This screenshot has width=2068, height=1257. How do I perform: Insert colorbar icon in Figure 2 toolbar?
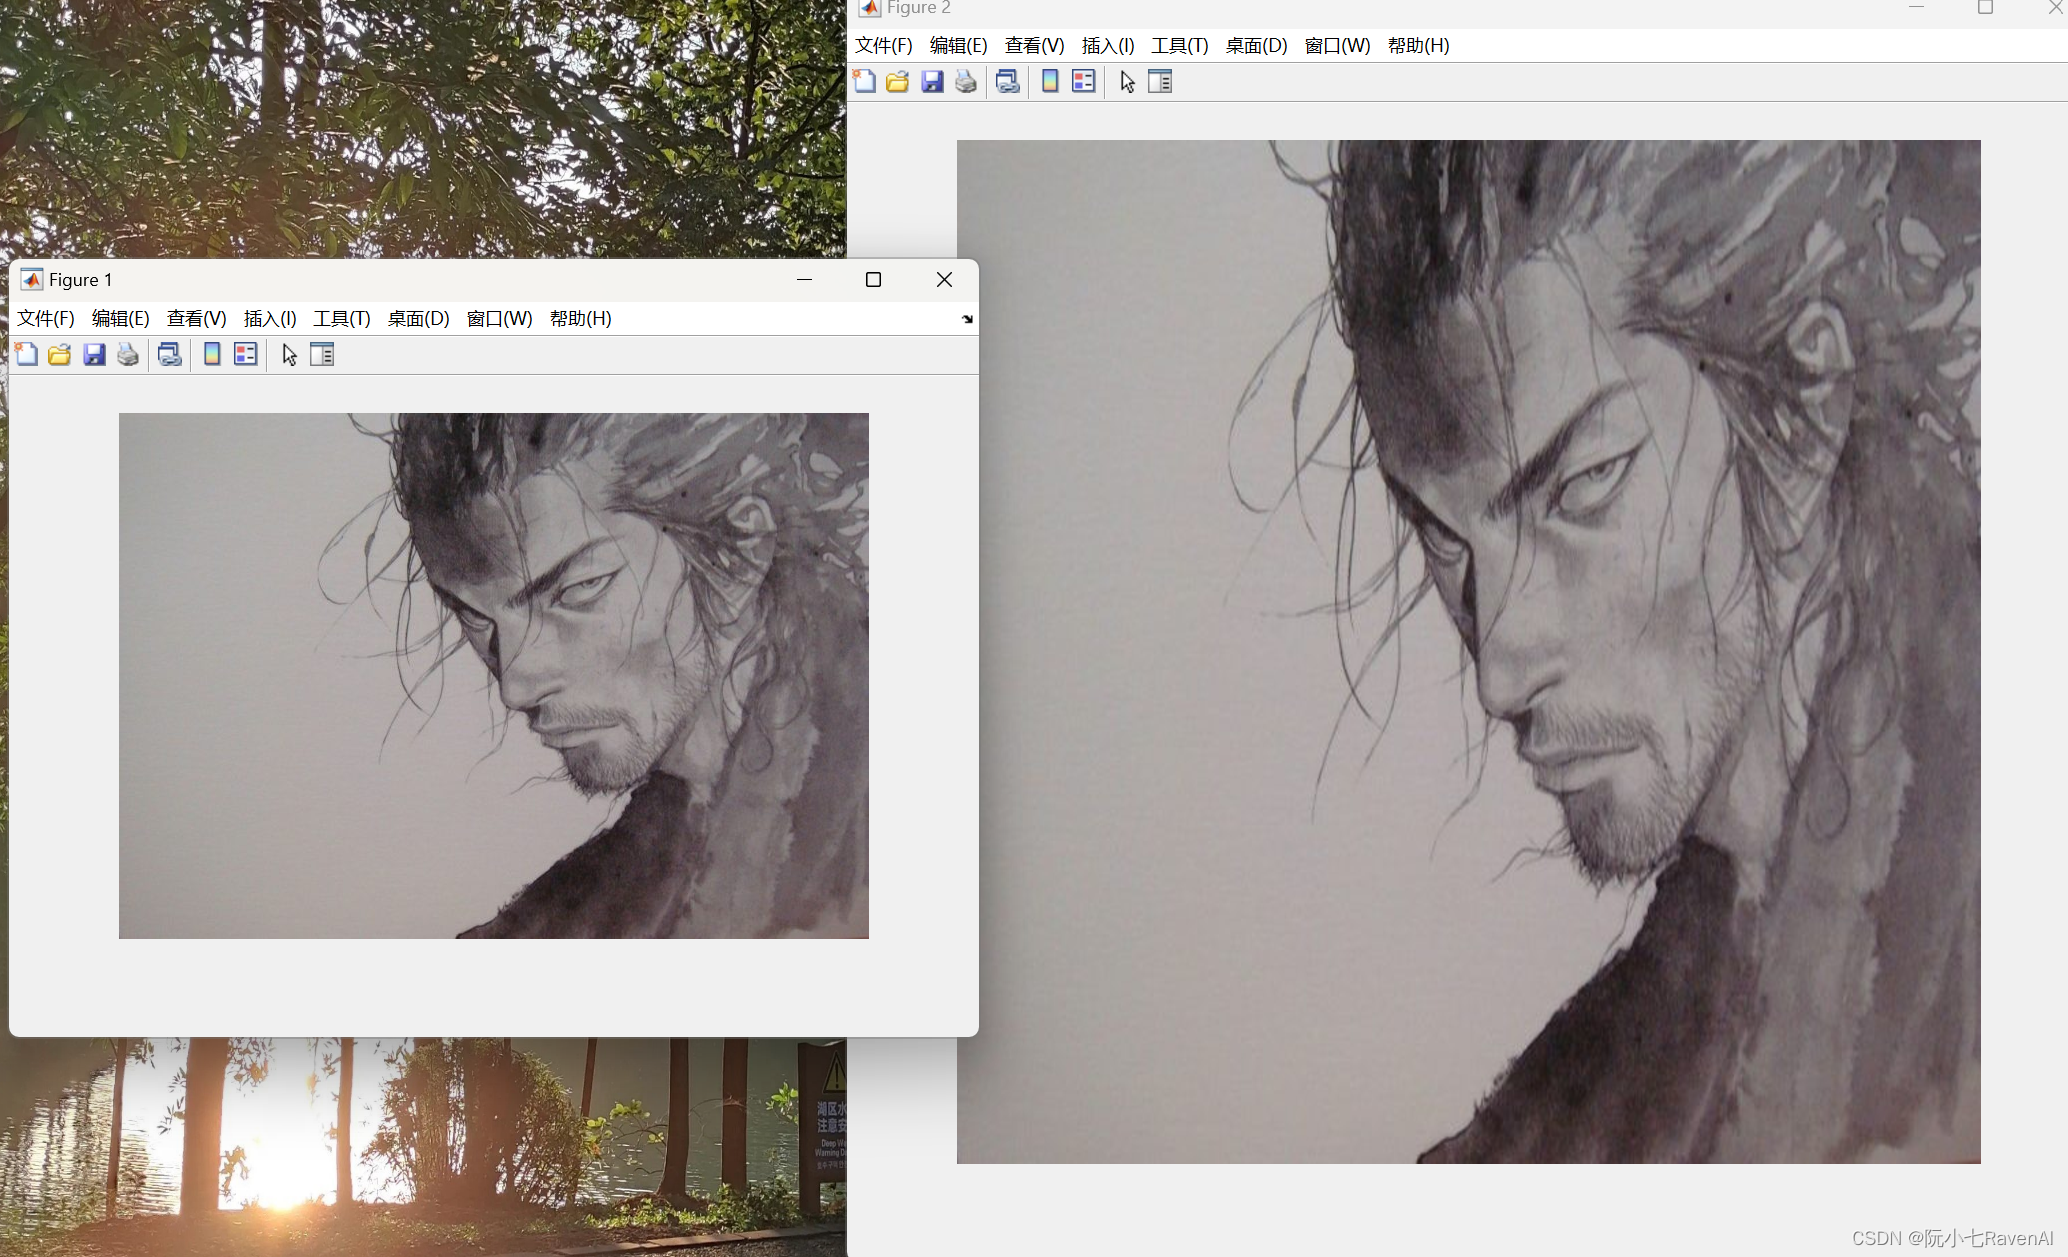click(x=1050, y=82)
